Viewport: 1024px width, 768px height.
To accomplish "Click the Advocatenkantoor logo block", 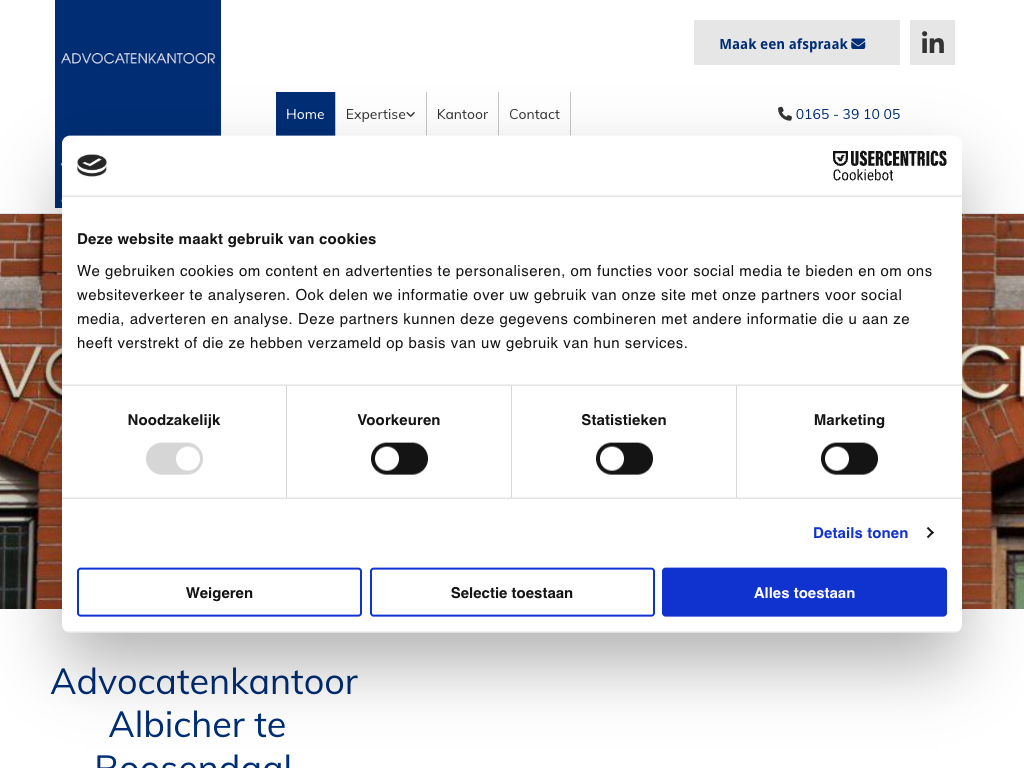I will pyautogui.click(x=138, y=60).
